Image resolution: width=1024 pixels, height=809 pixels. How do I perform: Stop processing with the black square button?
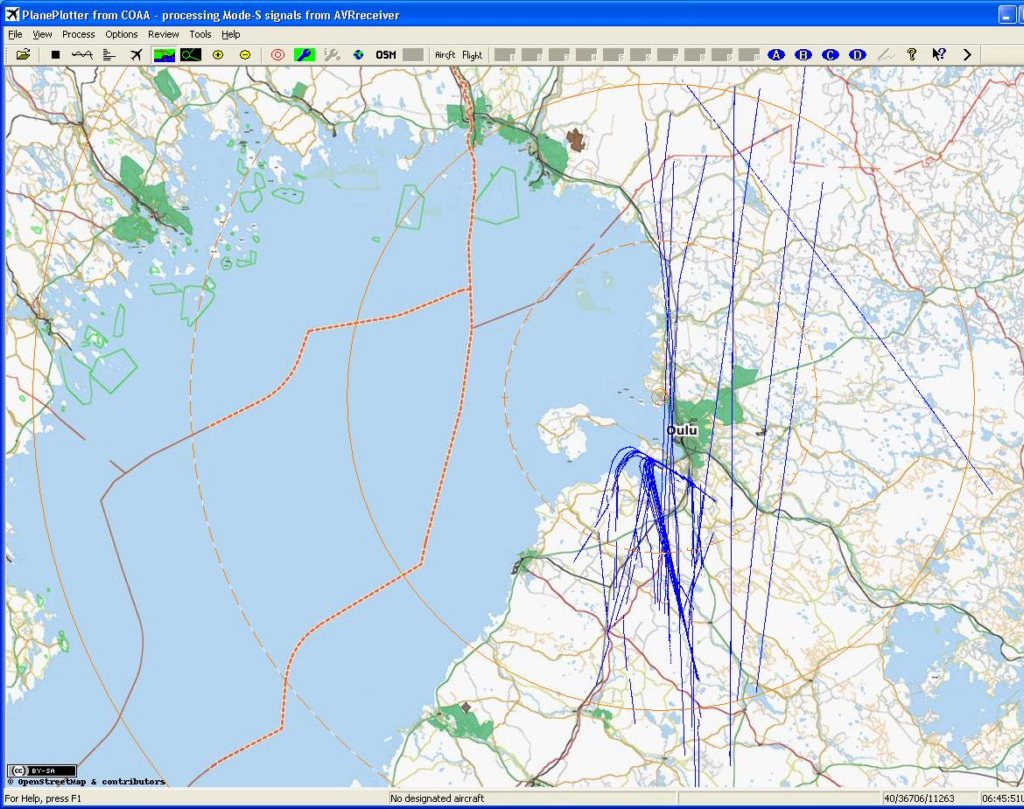[55, 55]
